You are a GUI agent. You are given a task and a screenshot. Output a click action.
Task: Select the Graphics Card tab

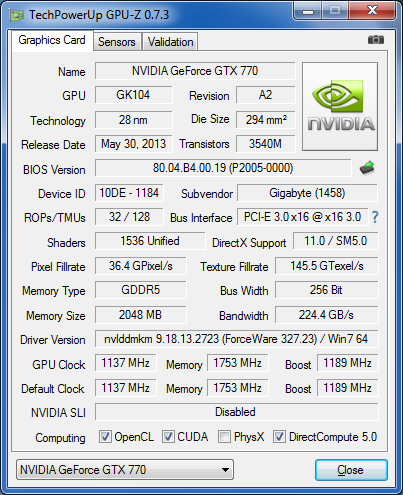pos(52,40)
